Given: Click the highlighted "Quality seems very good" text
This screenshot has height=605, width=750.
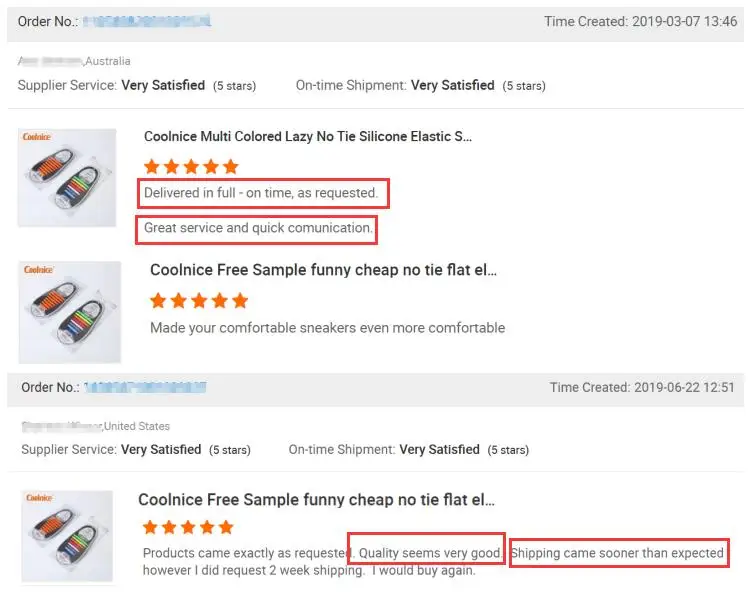Looking at the screenshot, I should pyautogui.click(x=427, y=553).
